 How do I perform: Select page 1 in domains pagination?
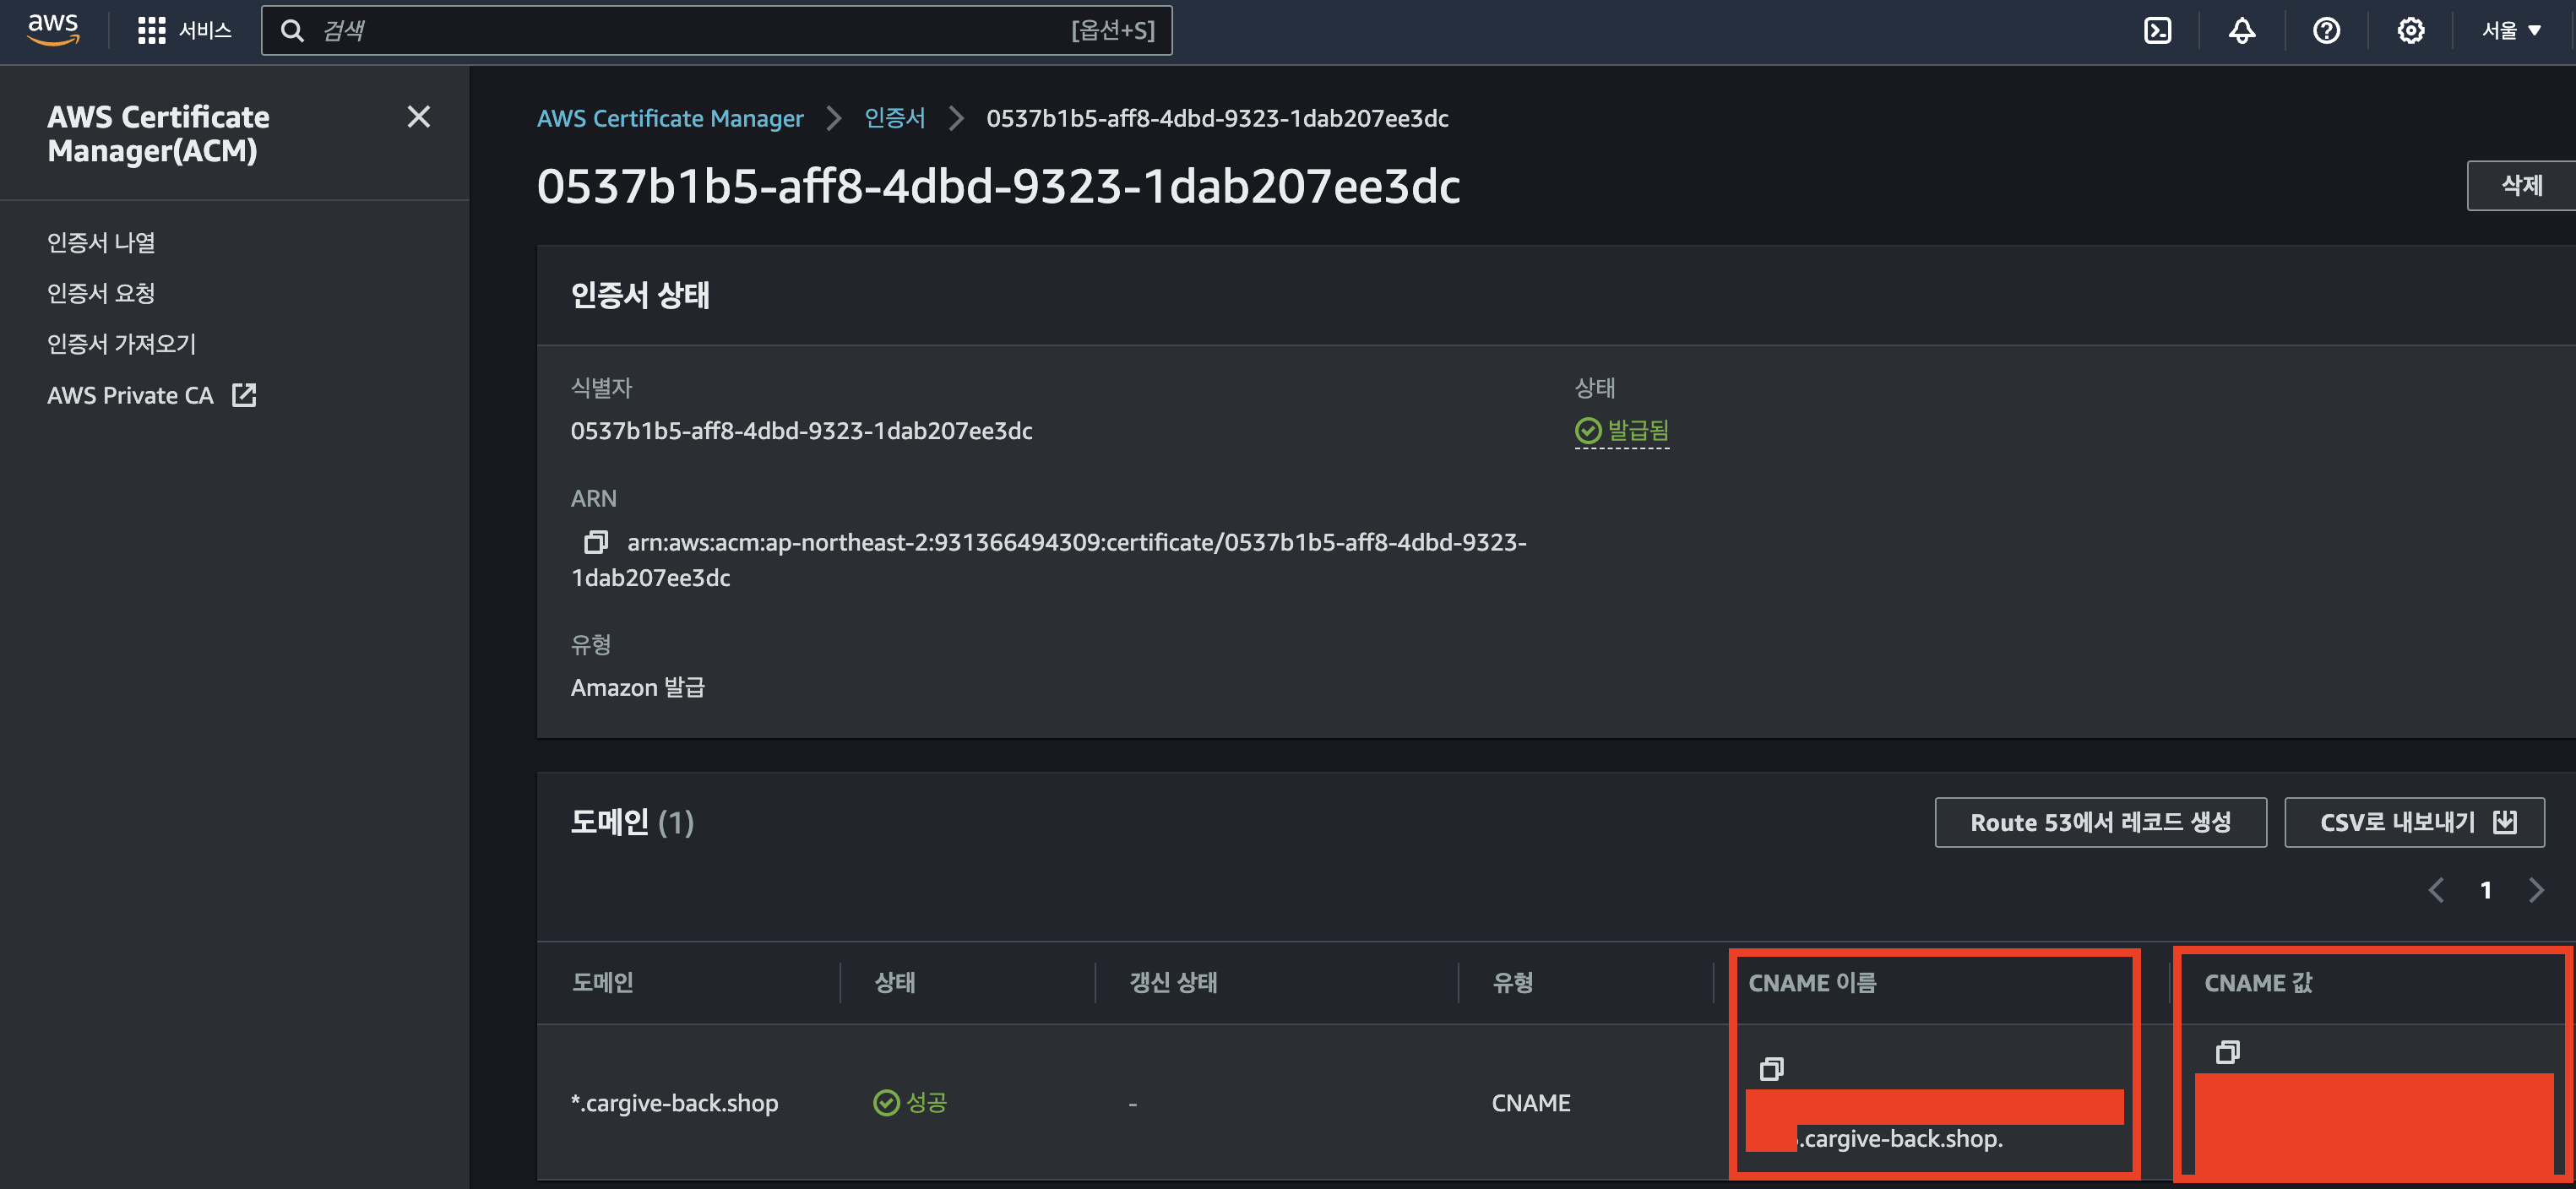point(2486,890)
